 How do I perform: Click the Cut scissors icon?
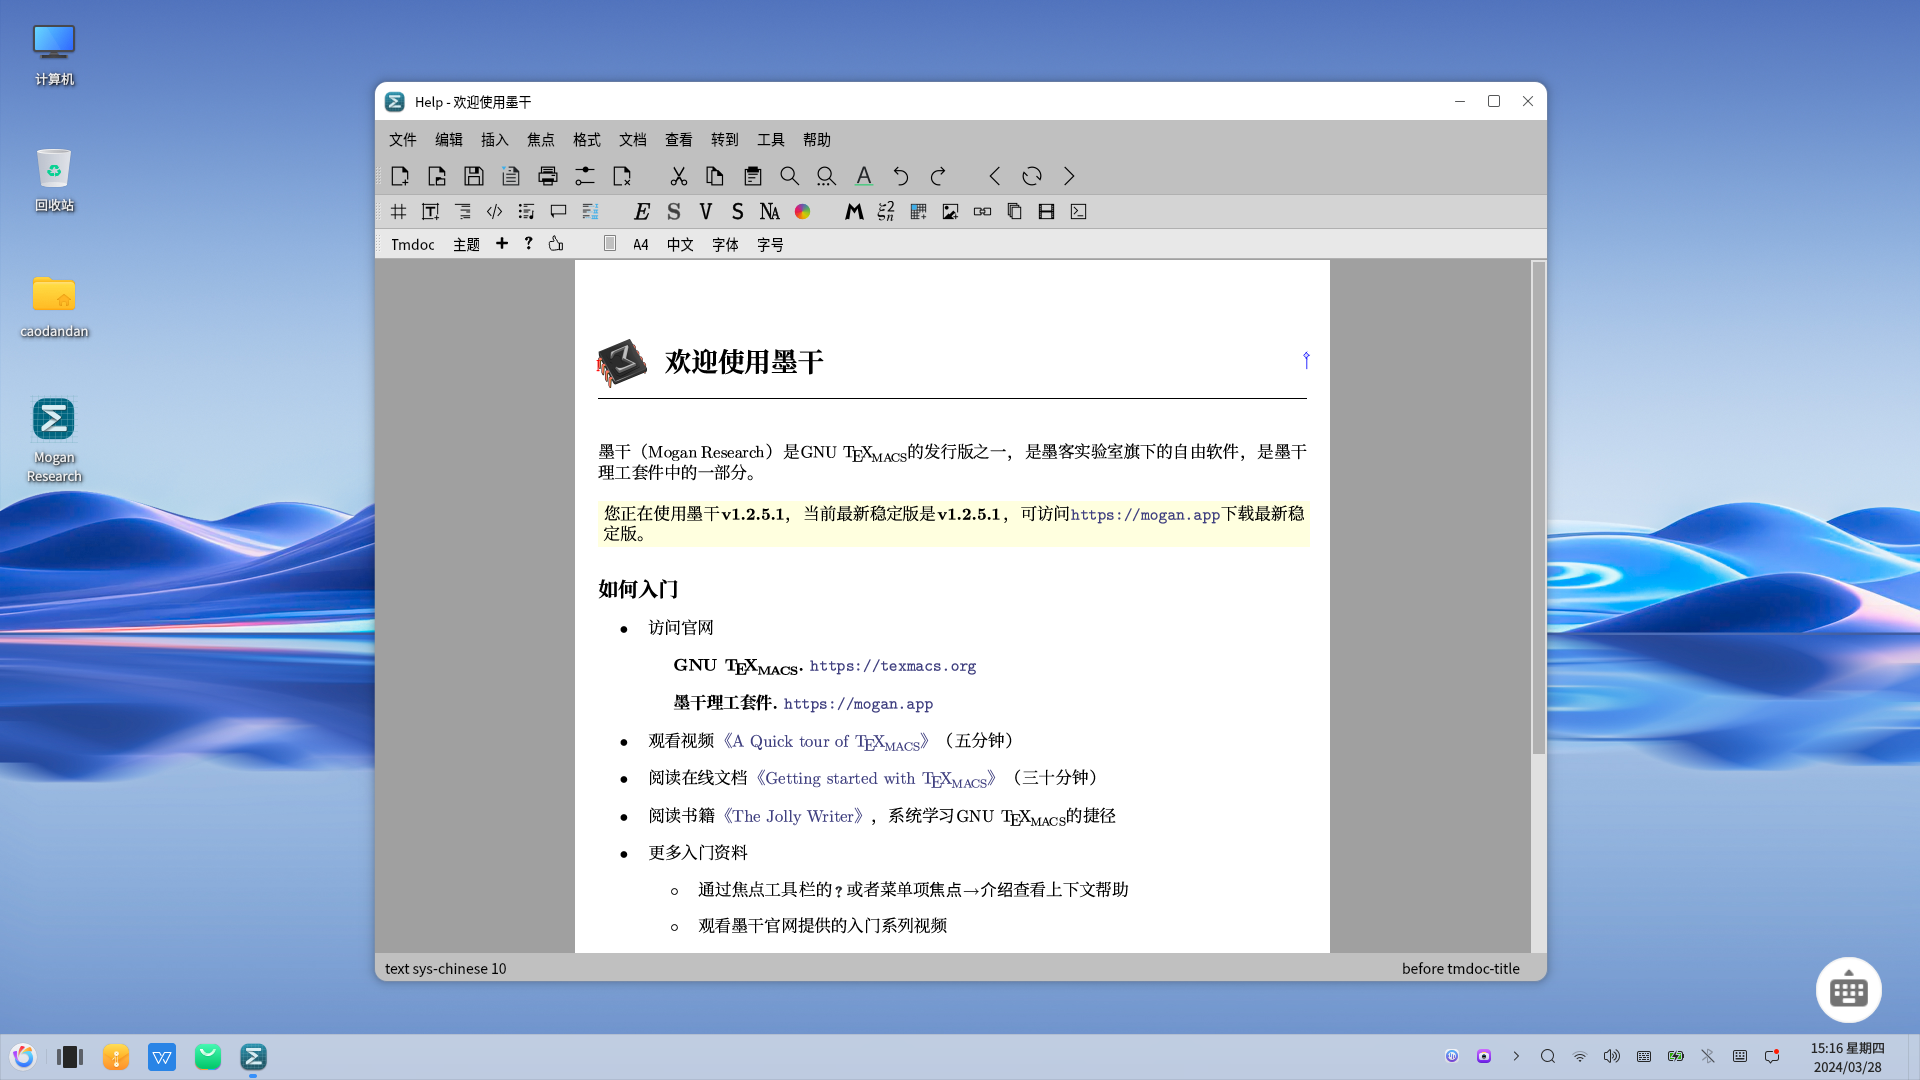(x=679, y=176)
